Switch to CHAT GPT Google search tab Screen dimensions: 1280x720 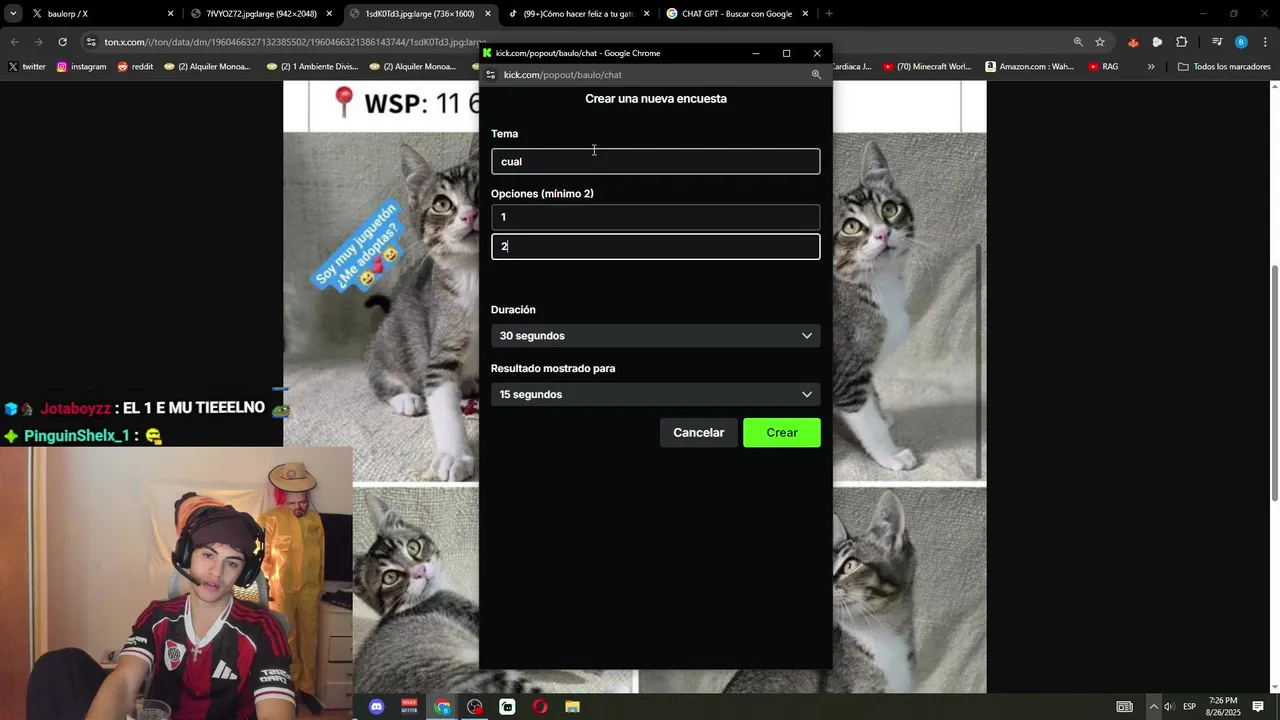(737, 14)
